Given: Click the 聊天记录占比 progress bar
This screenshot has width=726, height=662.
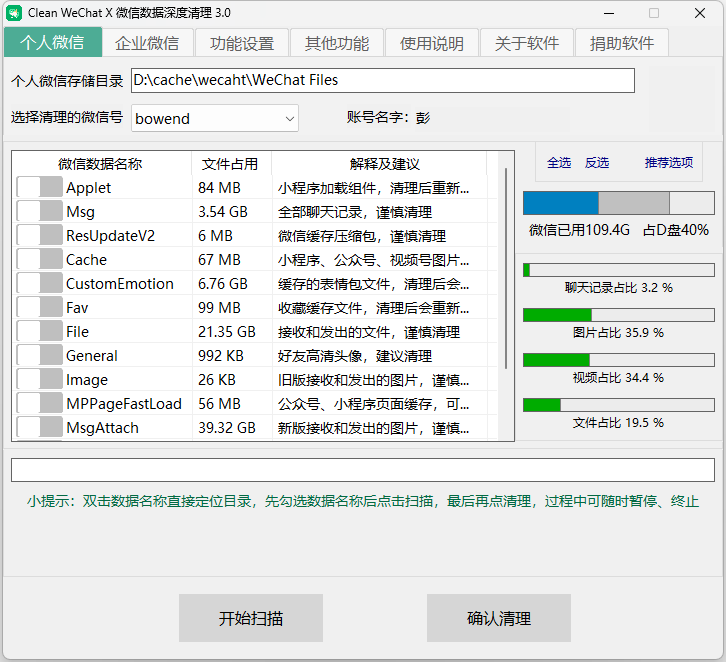Looking at the screenshot, I should coord(619,270).
